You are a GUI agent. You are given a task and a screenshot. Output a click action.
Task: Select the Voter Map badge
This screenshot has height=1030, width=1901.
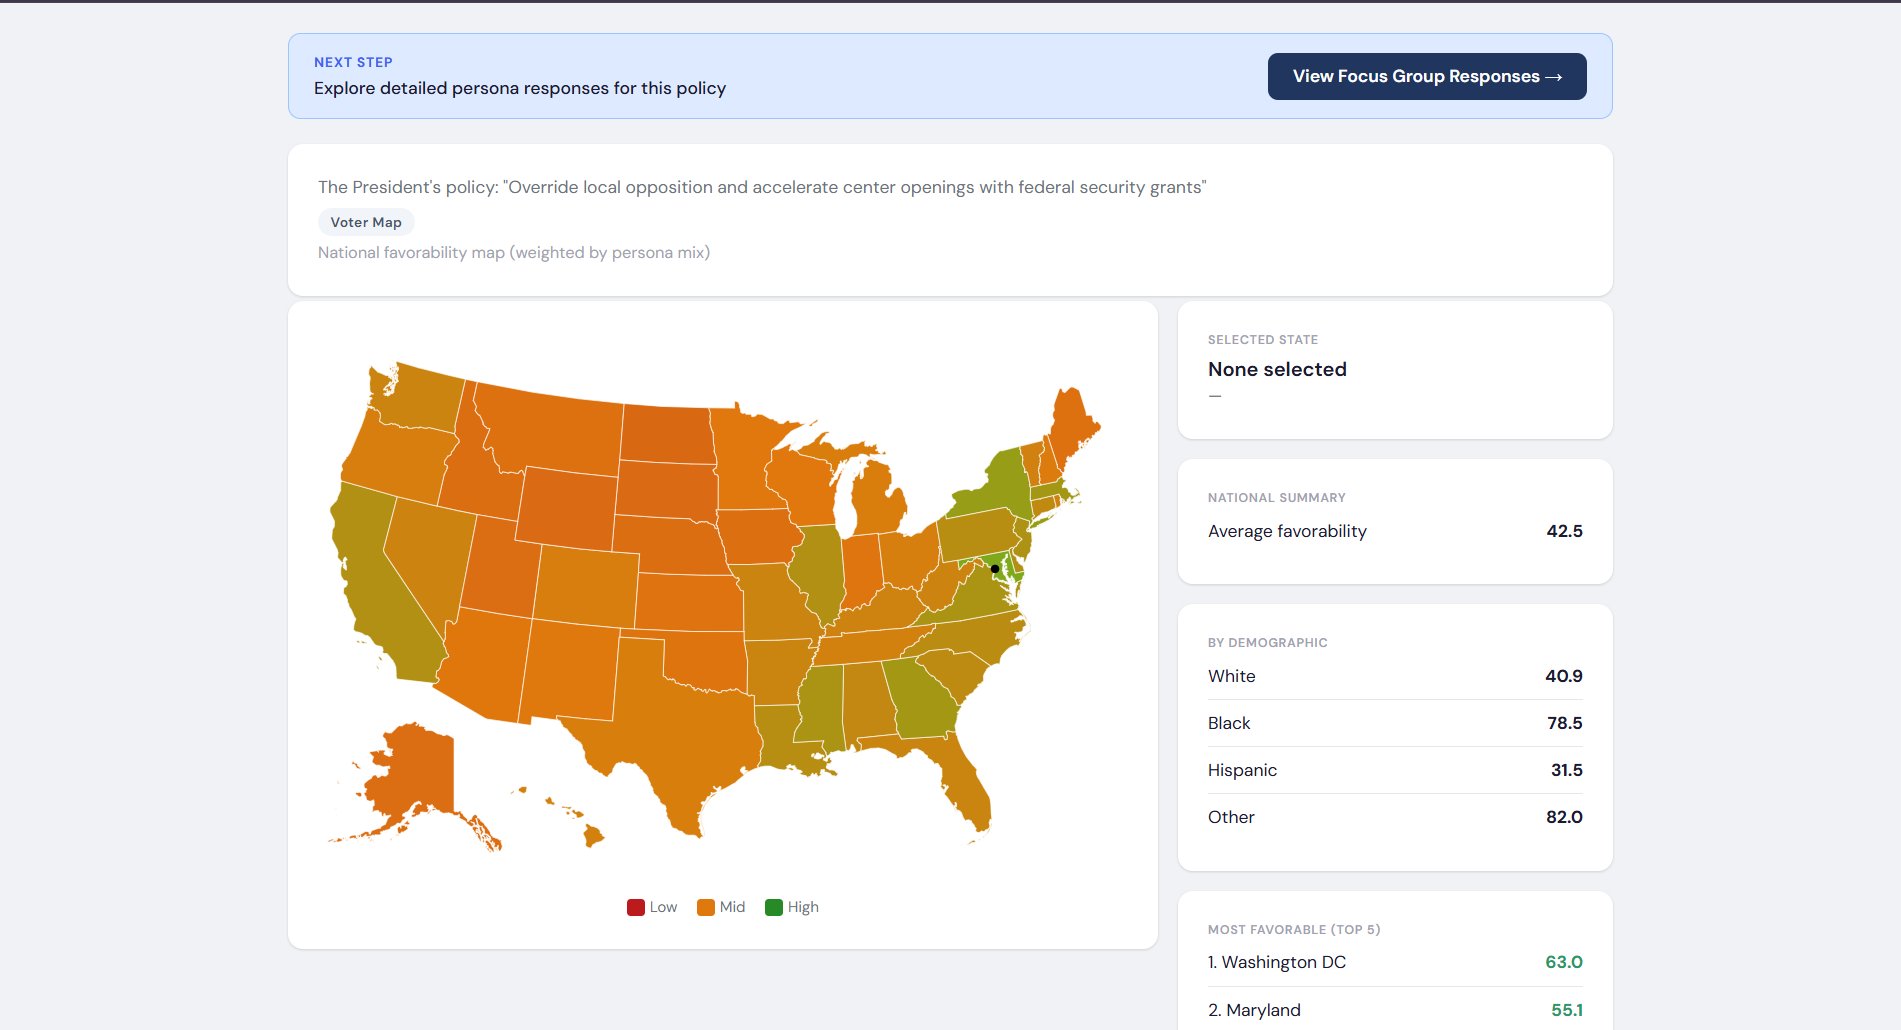click(365, 221)
